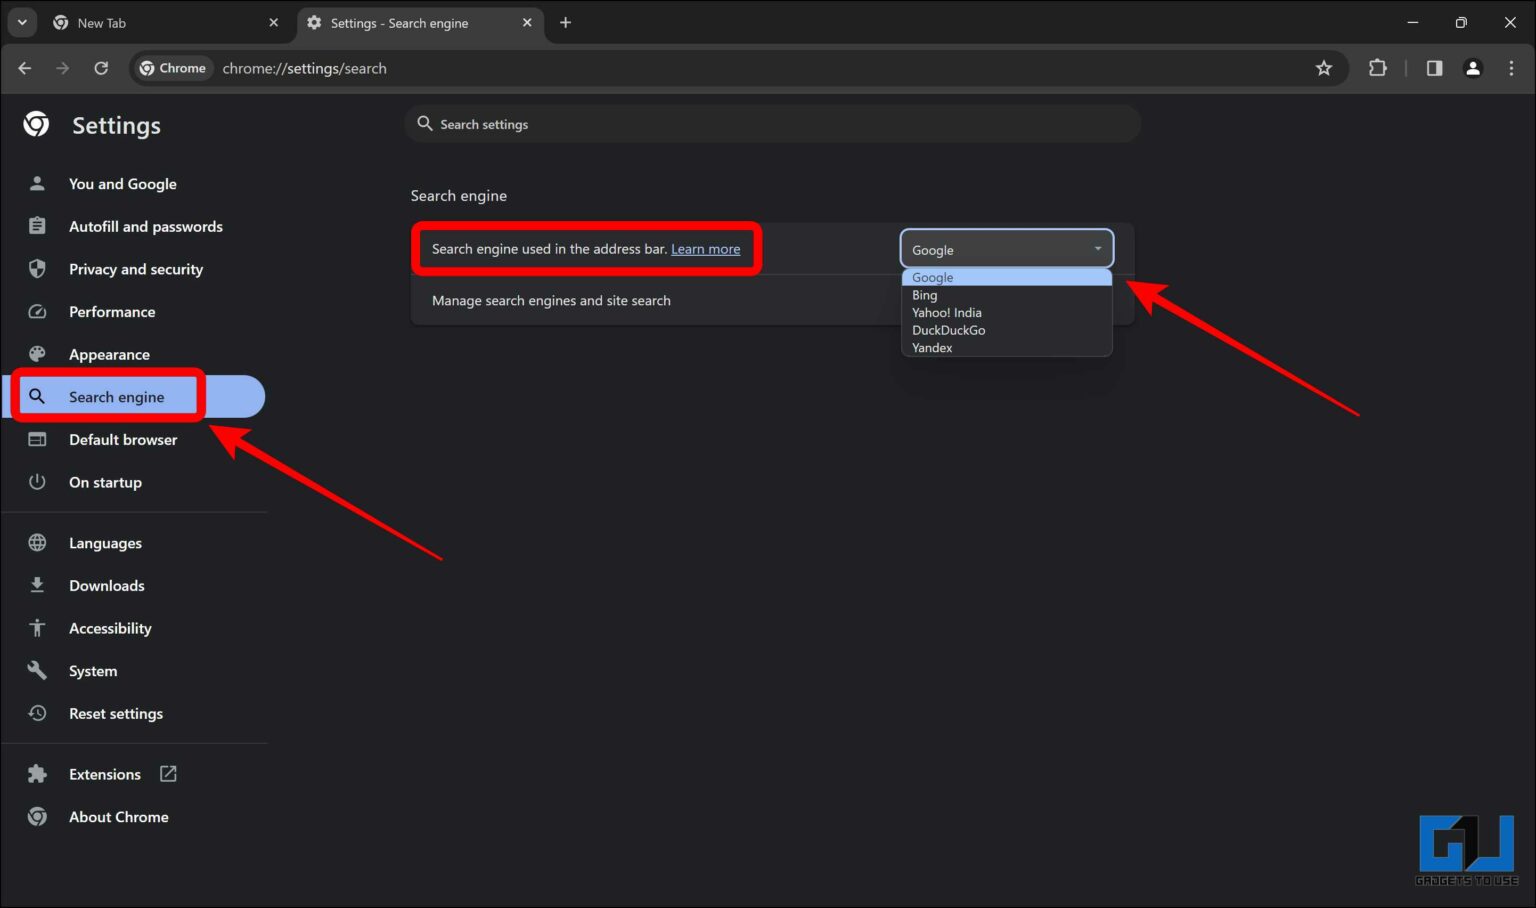Choose Yahoo! India search engine option
The image size is (1536, 908).
tap(946, 312)
